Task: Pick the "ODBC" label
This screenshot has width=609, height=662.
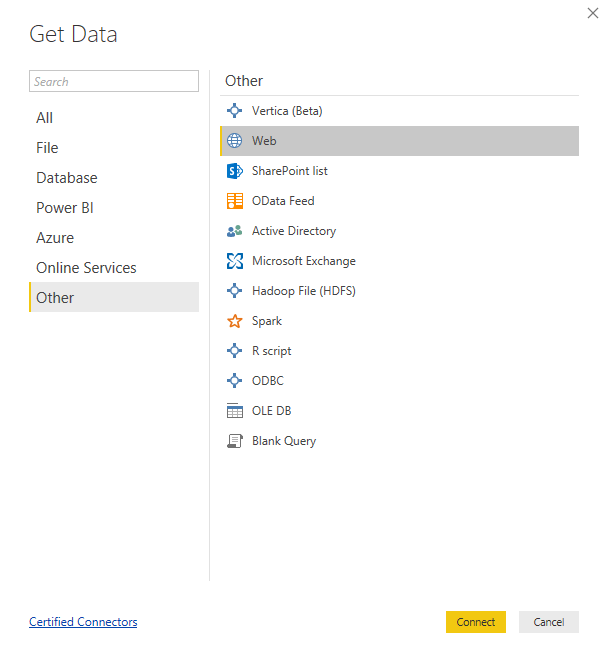Action: [268, 381]
